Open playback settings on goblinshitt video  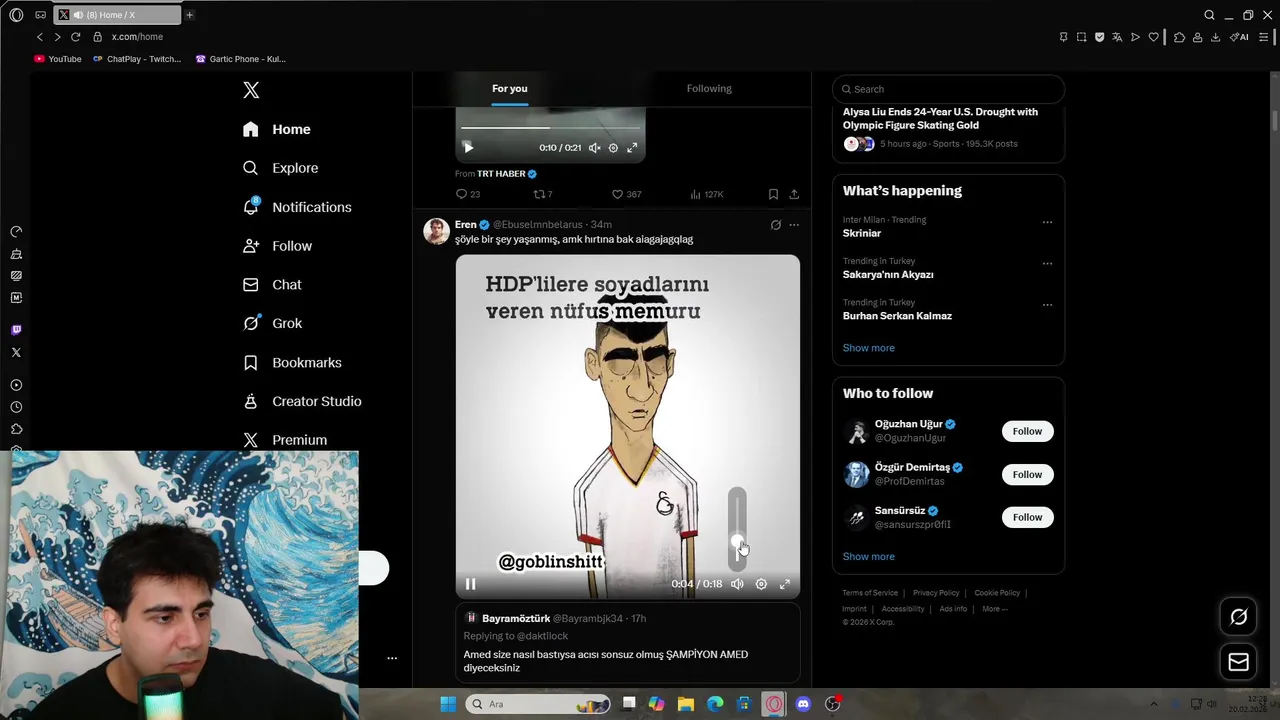coord(761,584)
